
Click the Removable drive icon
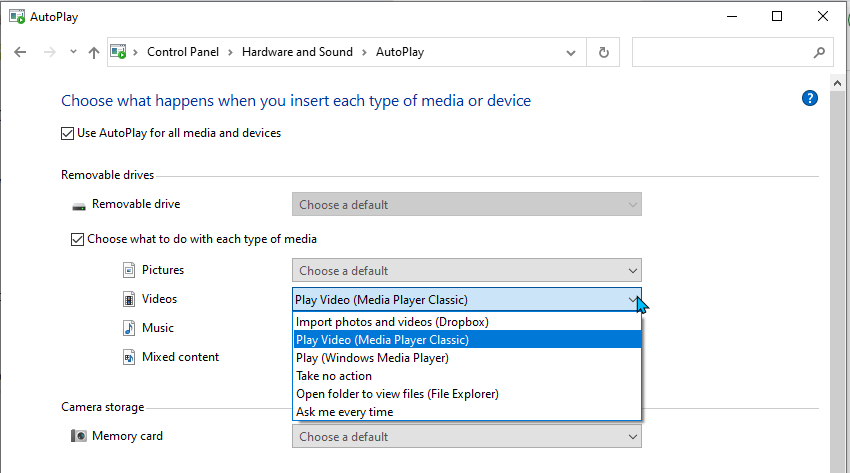(79, 205)
